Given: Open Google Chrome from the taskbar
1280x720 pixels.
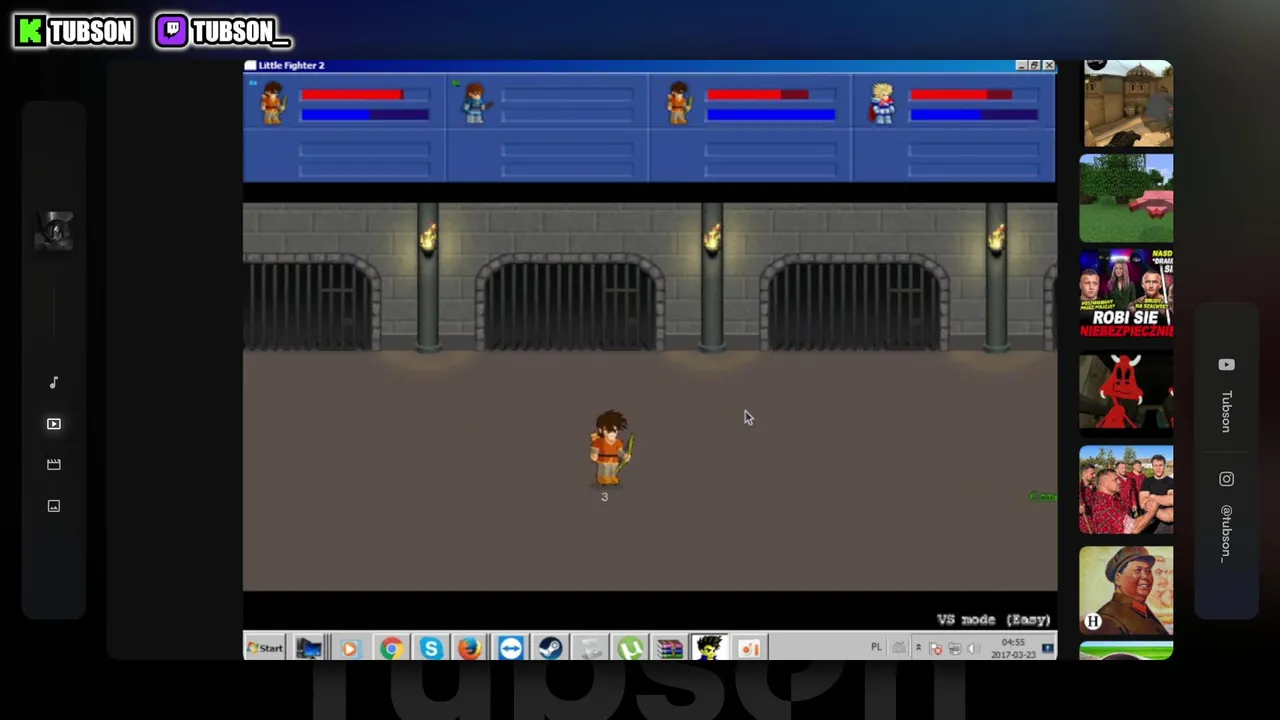Looking at the screenshot, I should click(x=390, y=649).
